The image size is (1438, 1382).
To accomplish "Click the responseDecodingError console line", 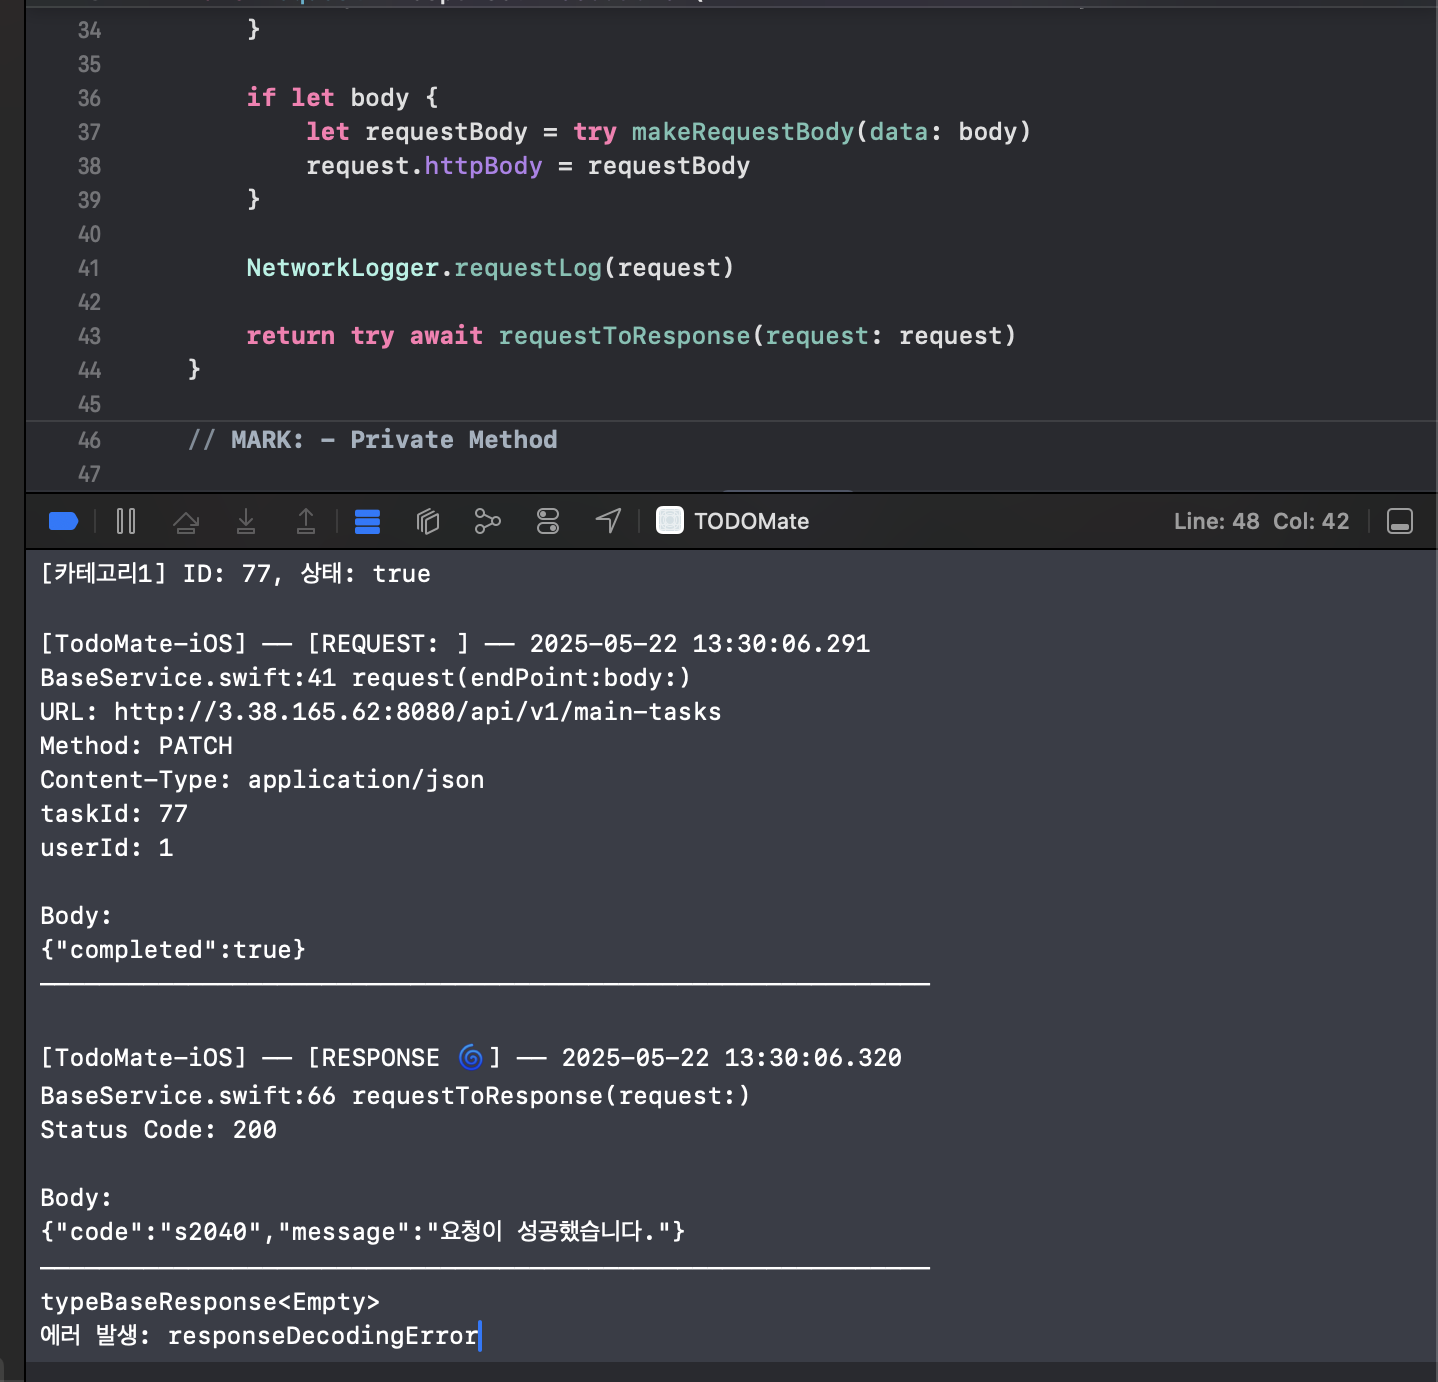I will click(x=259, y=1336).
